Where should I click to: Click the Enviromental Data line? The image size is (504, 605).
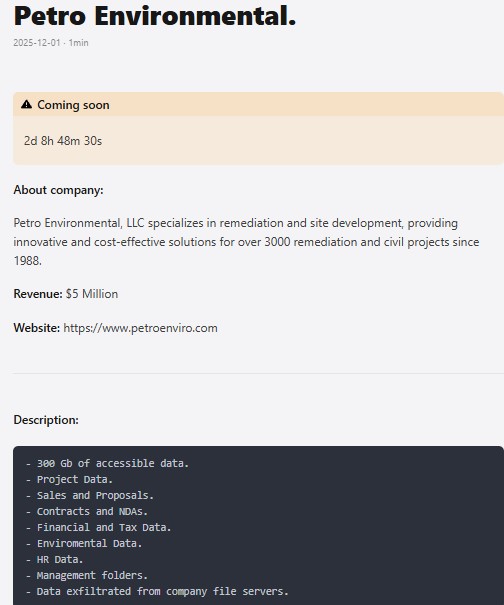click(x=84, y=543)
